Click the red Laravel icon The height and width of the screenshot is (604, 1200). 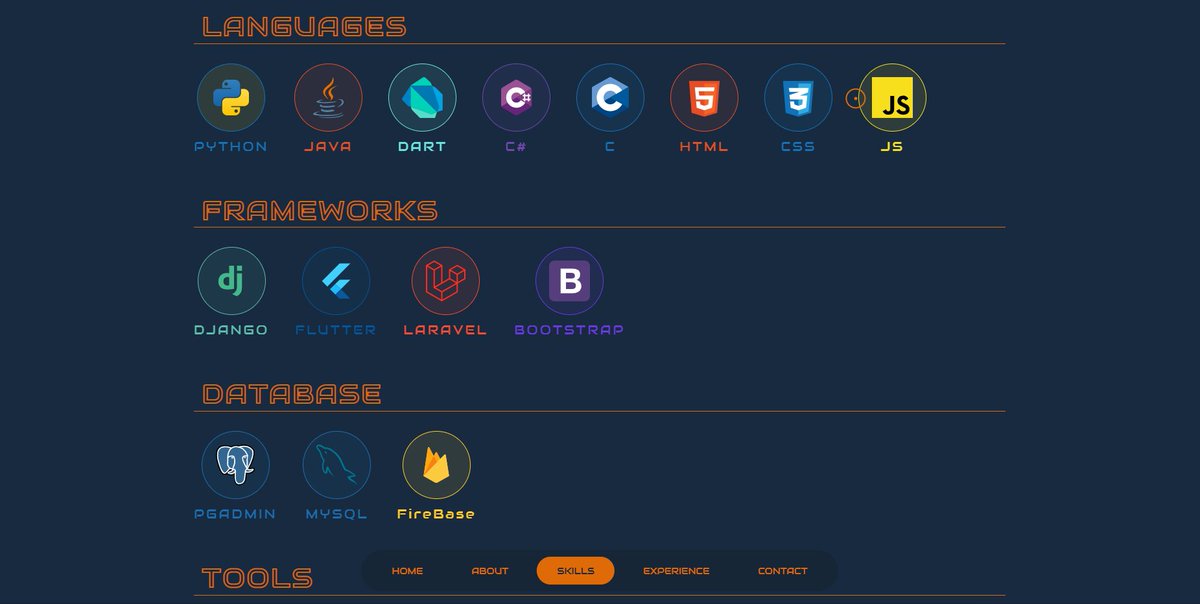[445, 281]
